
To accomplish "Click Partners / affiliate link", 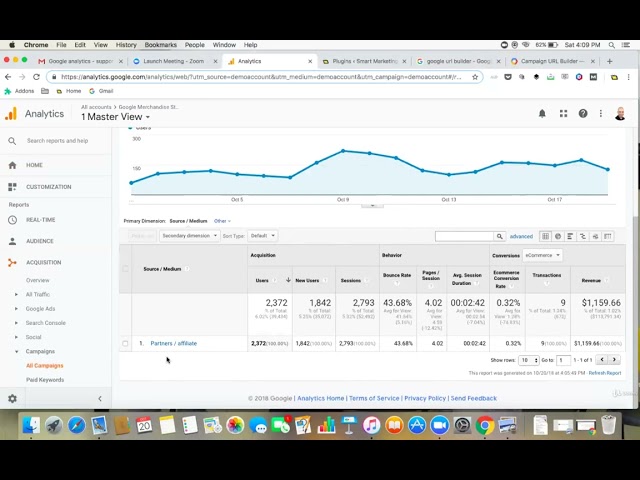I will click(173, 343).
